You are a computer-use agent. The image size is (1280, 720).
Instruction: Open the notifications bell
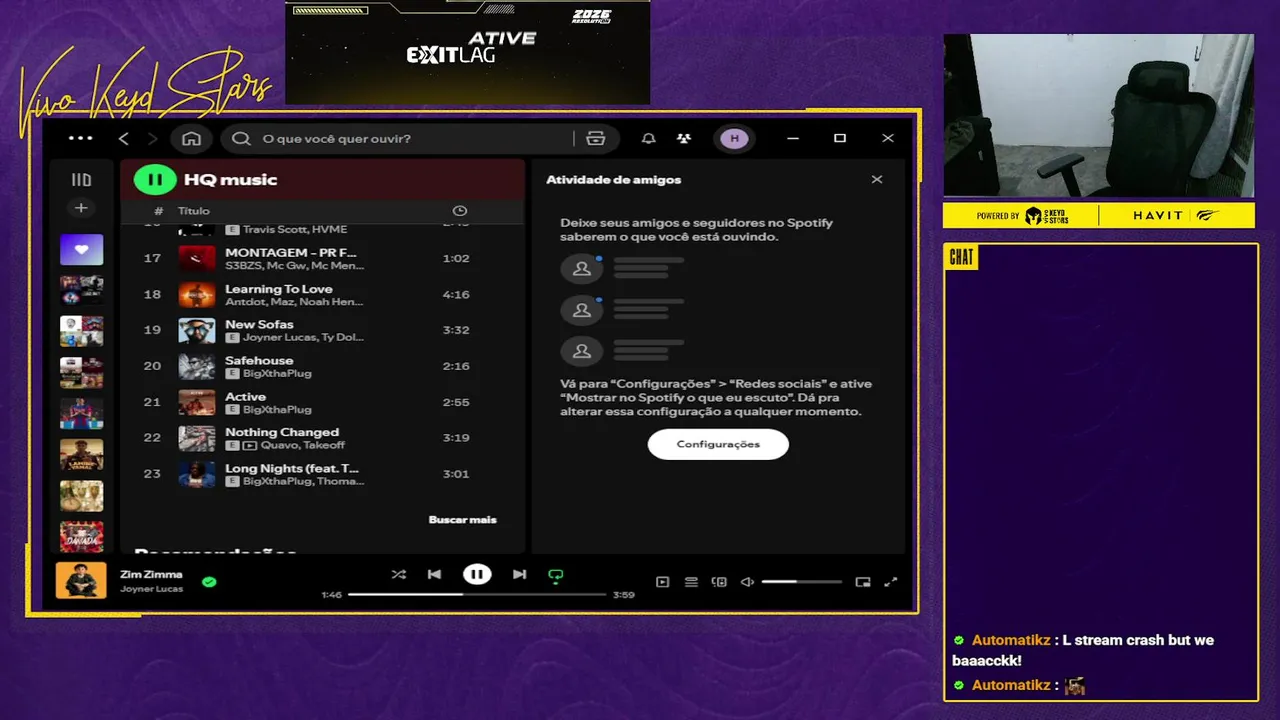648,138
